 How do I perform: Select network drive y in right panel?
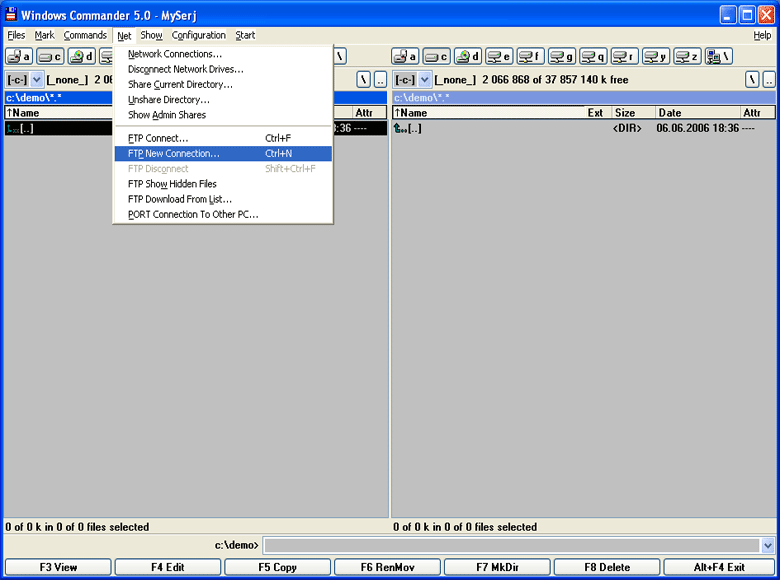[x=656, y=56]
